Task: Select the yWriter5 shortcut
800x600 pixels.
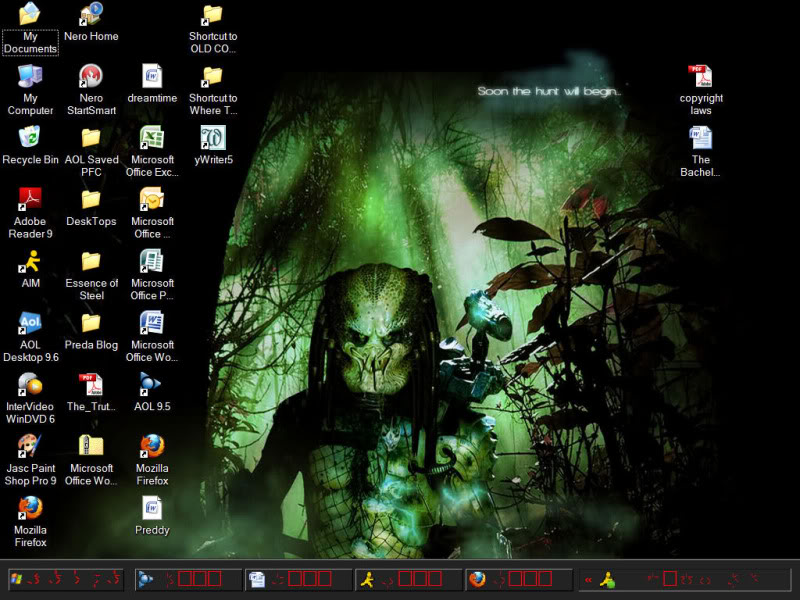Action: [213, 146]
